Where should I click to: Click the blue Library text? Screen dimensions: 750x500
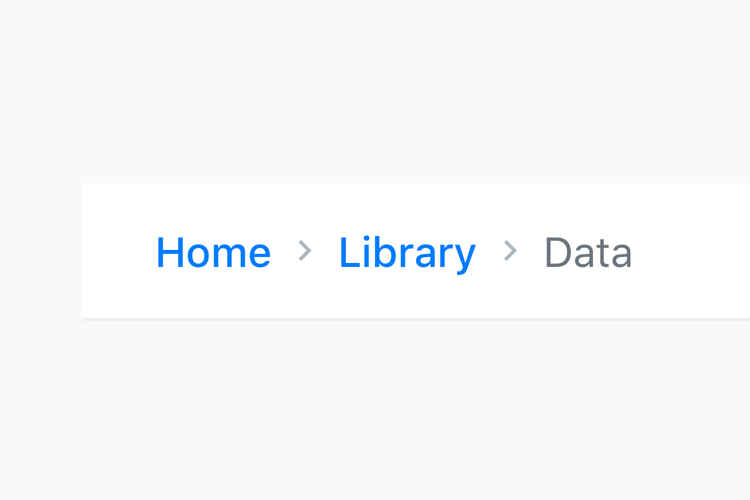pyautogui.click(x=407, y=253)
